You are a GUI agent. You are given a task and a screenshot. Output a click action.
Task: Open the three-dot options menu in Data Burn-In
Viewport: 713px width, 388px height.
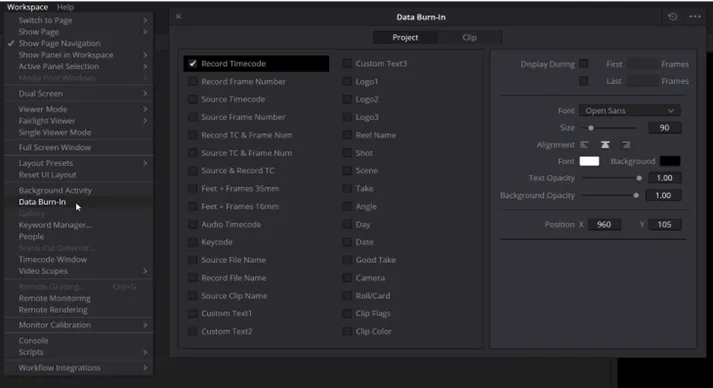pyautogui.click(x=695, y=17)
